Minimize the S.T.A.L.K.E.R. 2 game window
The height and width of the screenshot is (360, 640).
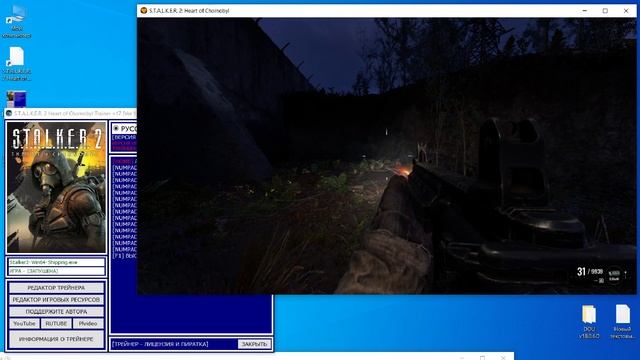click(584, 11)
